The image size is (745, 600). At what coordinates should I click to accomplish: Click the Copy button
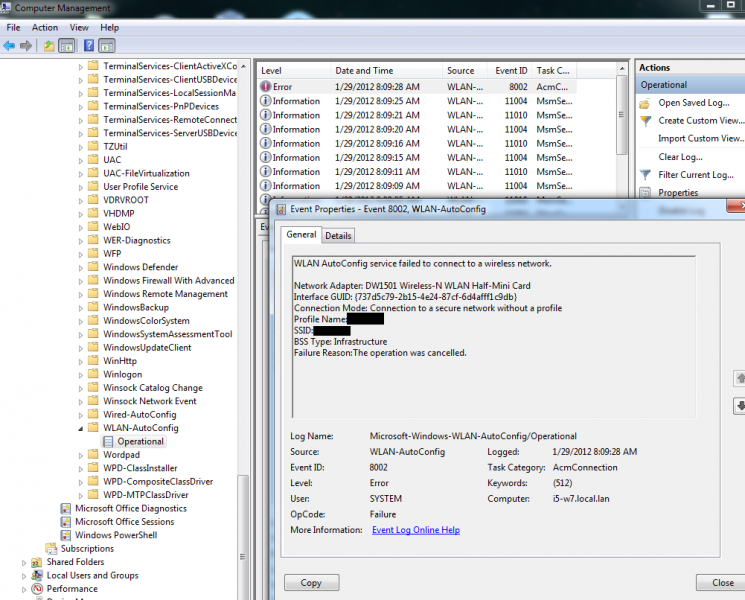[x=311, y=583]
